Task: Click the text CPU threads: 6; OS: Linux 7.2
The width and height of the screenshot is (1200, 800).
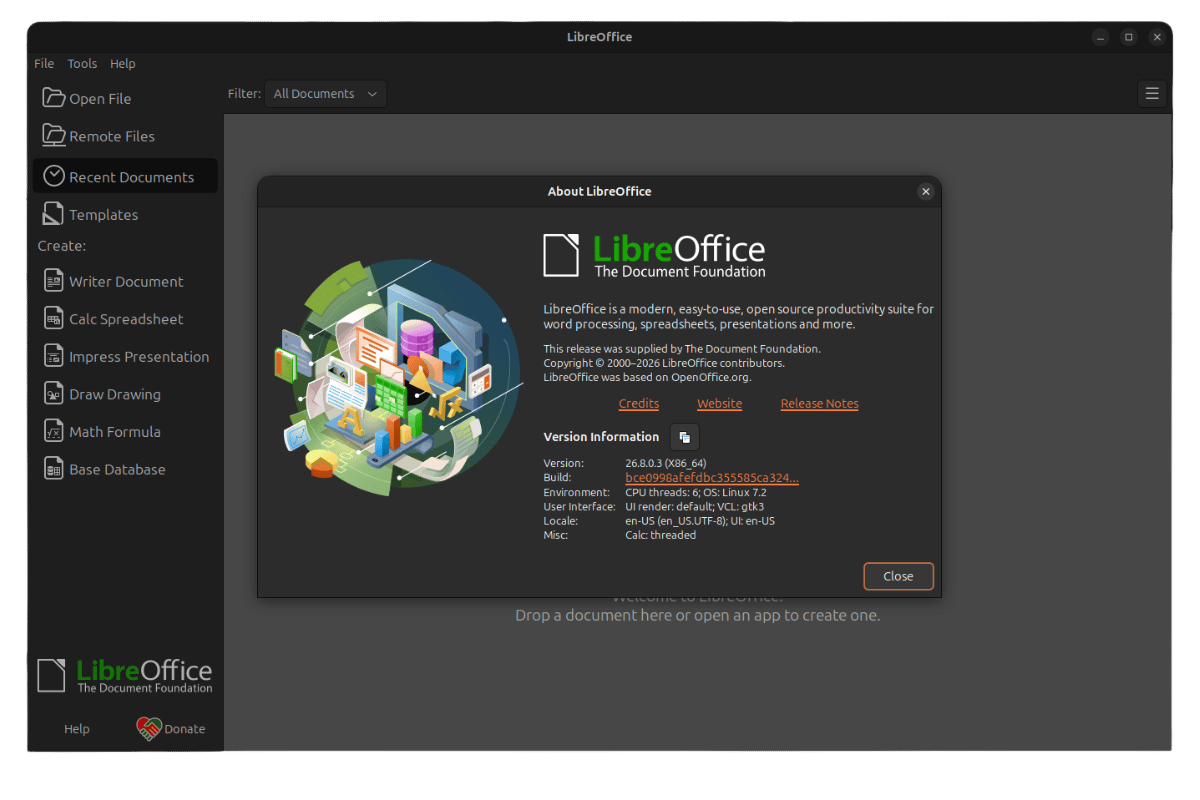Action: (696, 492)
